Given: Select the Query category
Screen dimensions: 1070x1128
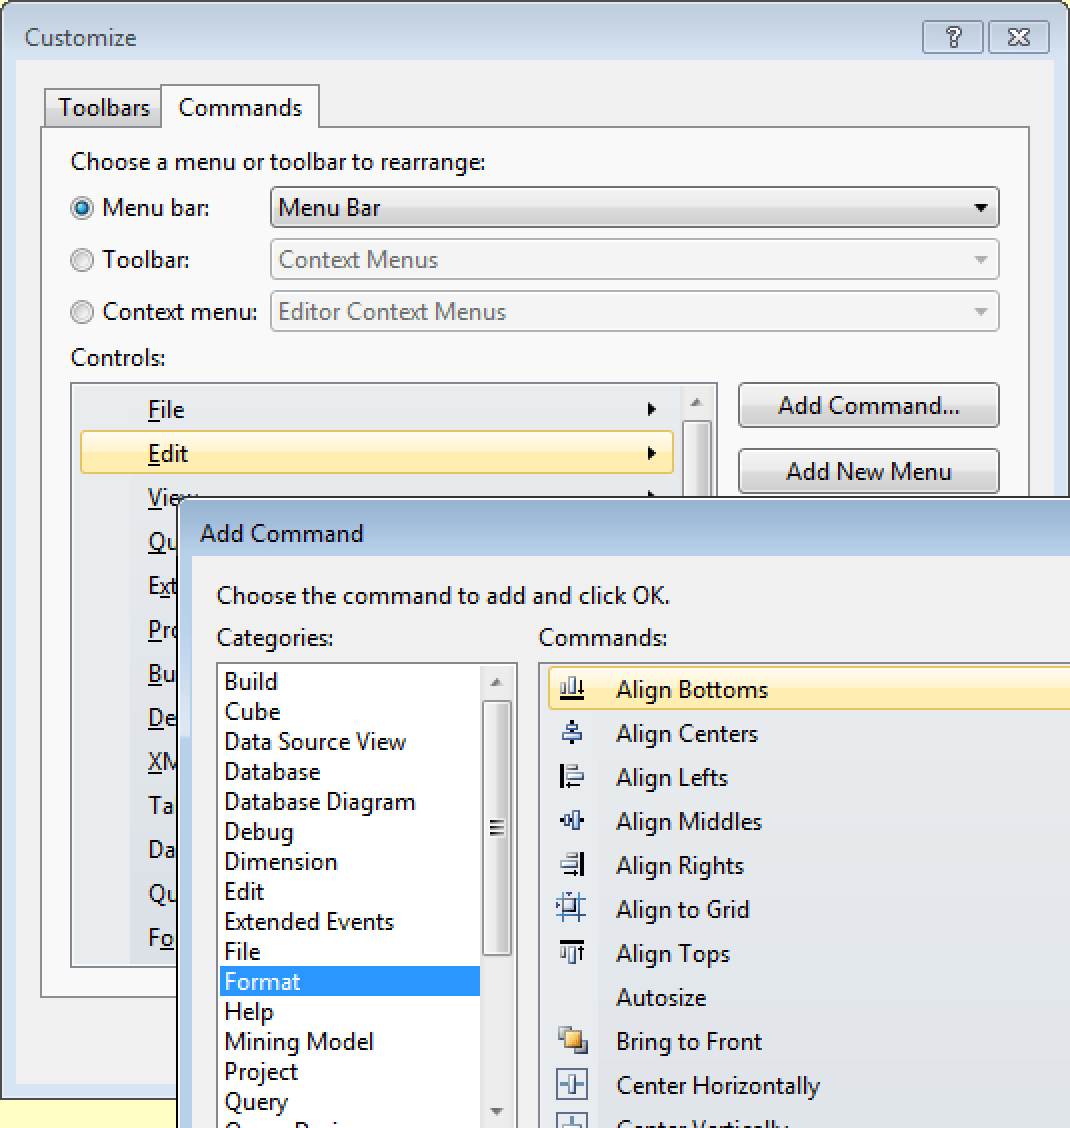Looking at the screenshot, I should click(x=350, y=1102).
